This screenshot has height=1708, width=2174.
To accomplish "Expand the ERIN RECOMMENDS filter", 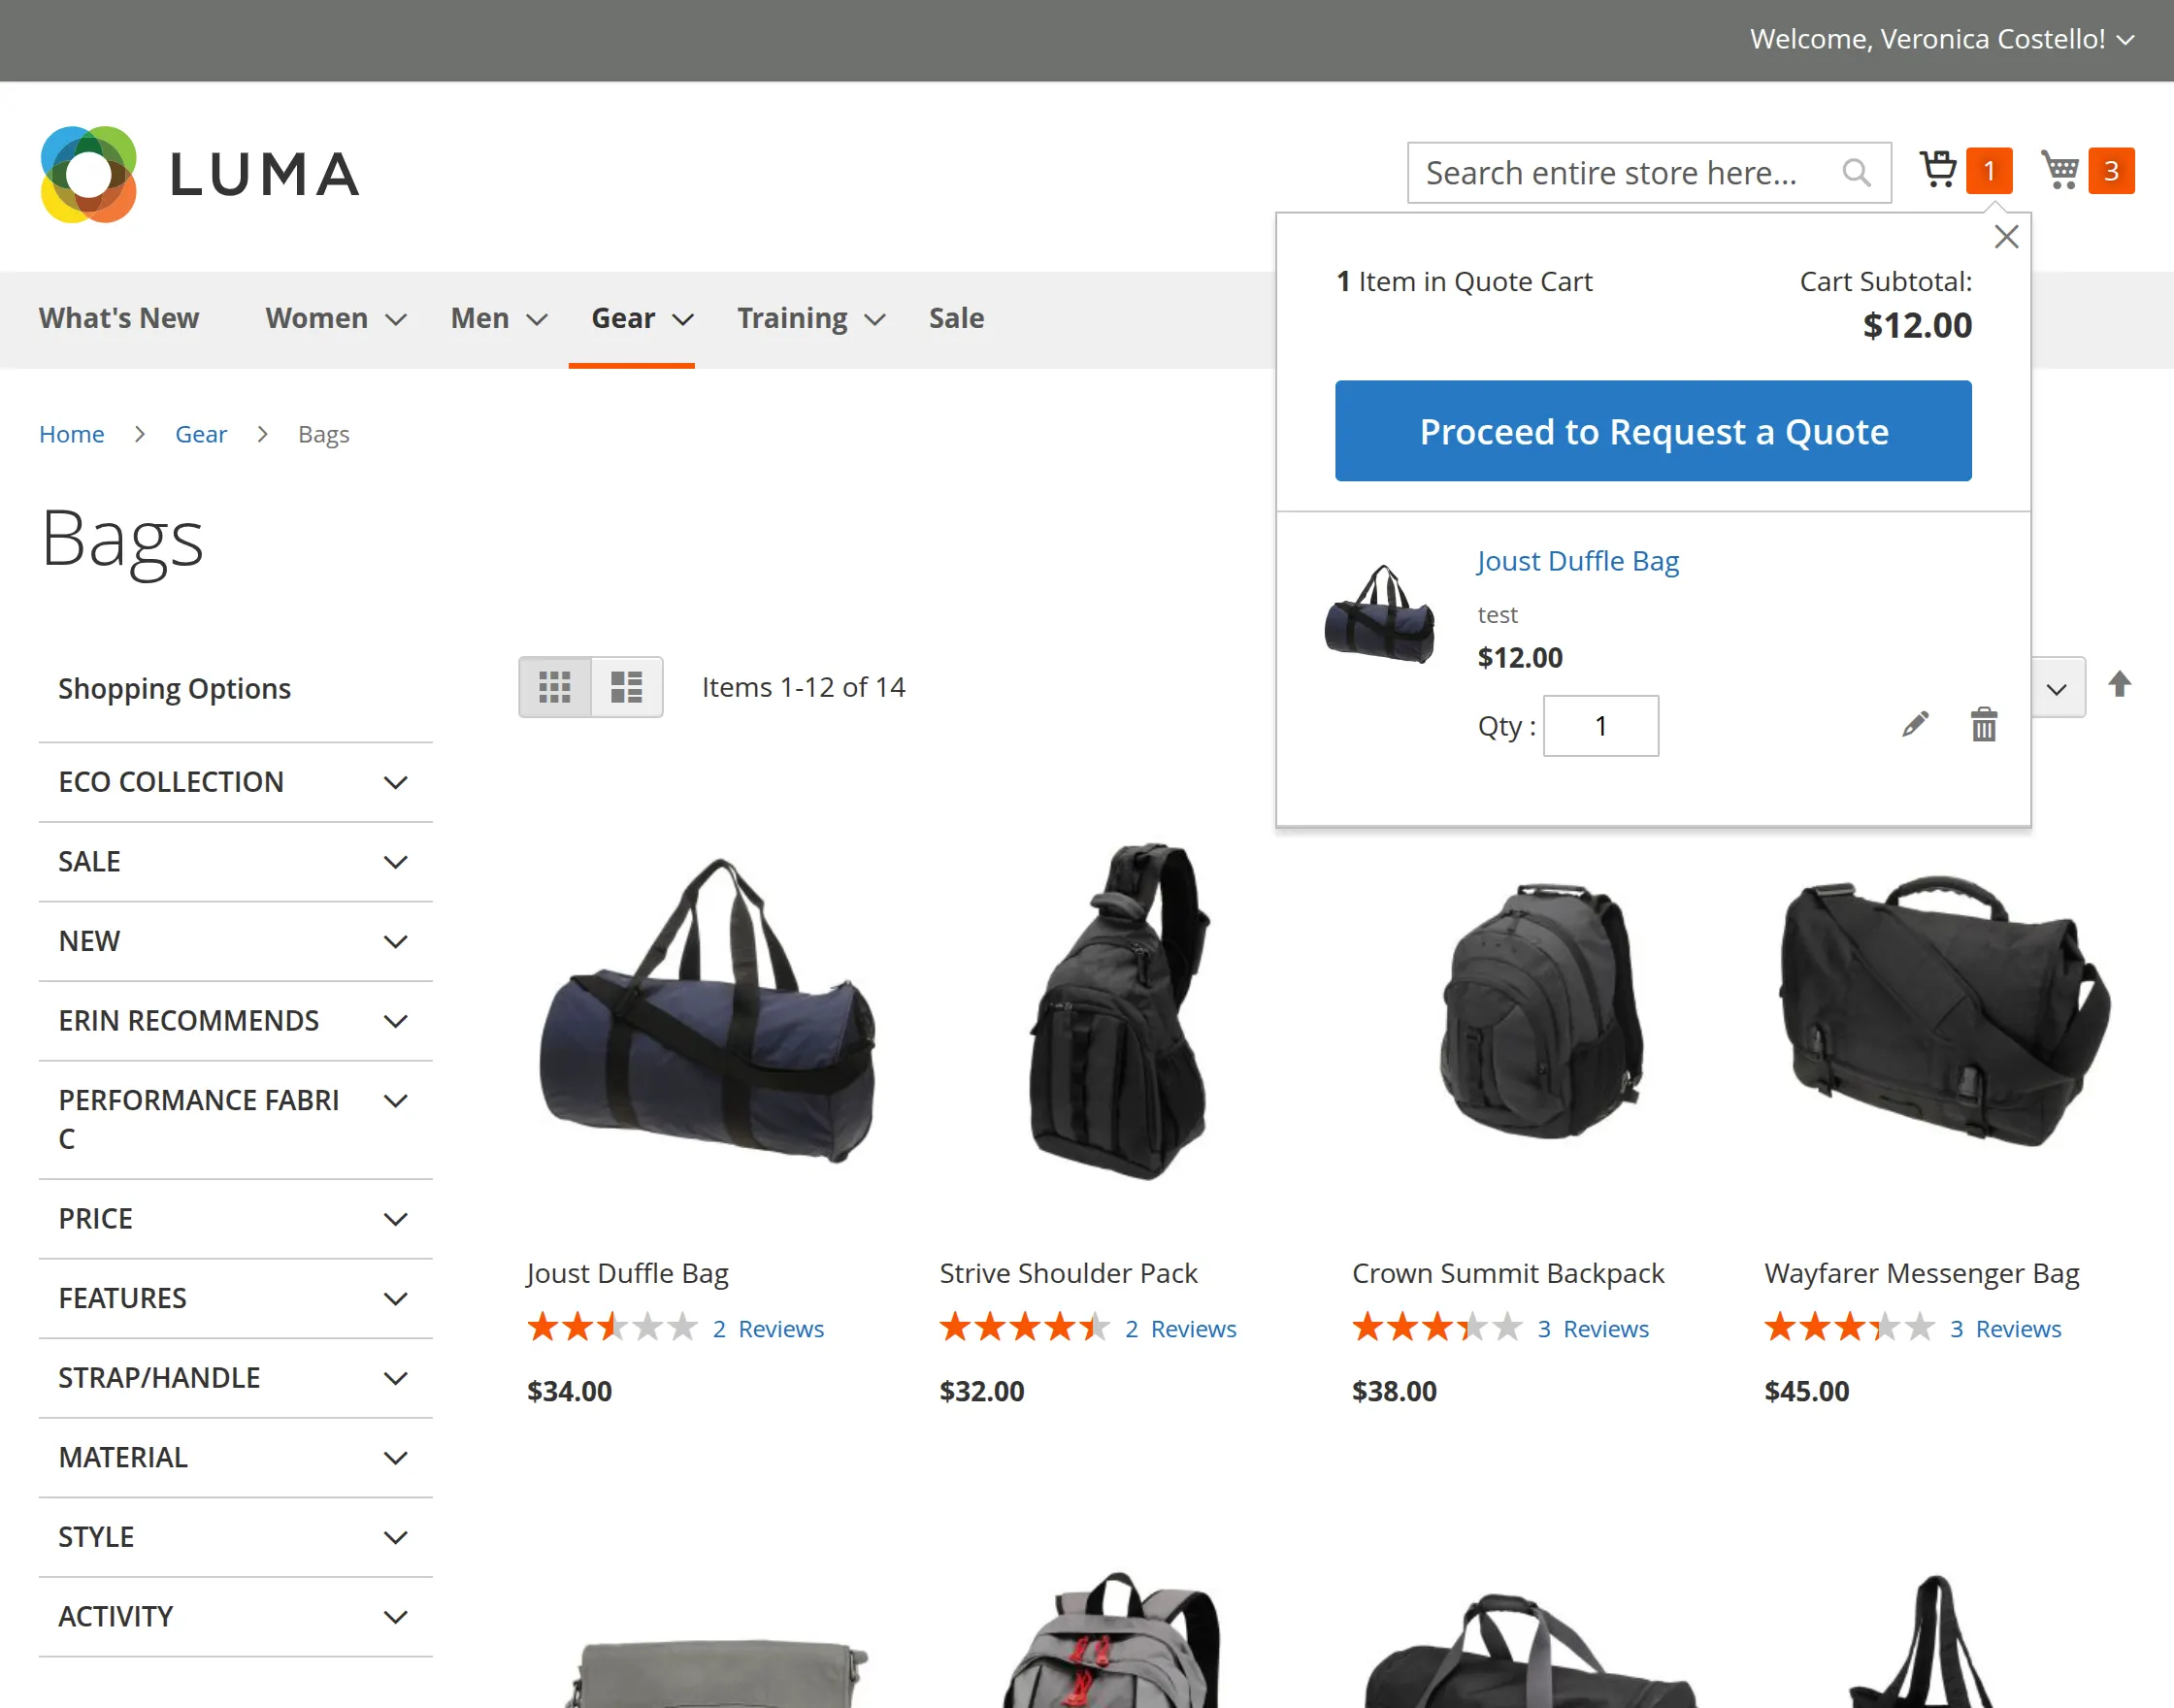I will click(x=236, y=1021).
